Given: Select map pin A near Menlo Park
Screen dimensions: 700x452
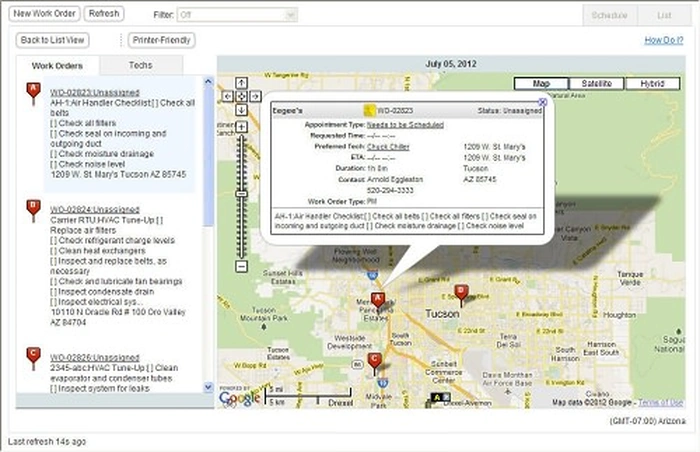Looking at the screenshot, I should point(378,301).
